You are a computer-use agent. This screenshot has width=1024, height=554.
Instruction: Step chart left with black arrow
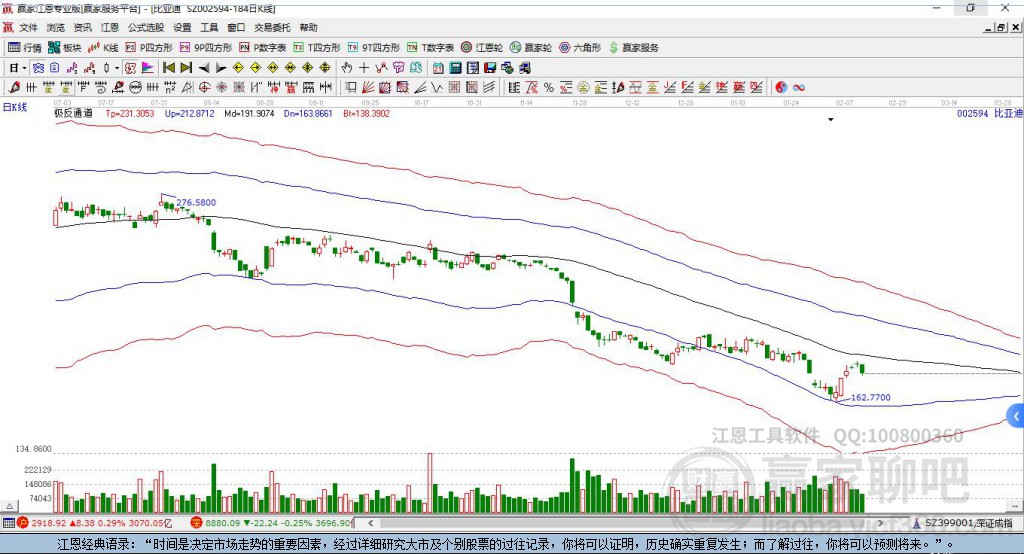[x=204, y=68]
